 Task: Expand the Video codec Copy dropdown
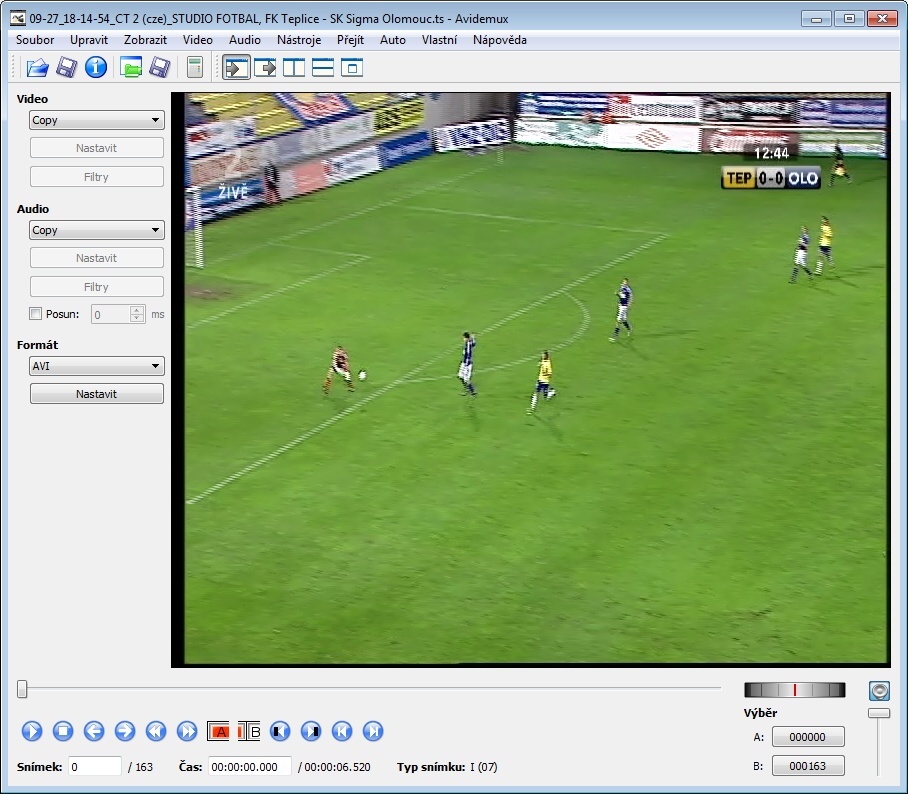click(x=97, y=120)
